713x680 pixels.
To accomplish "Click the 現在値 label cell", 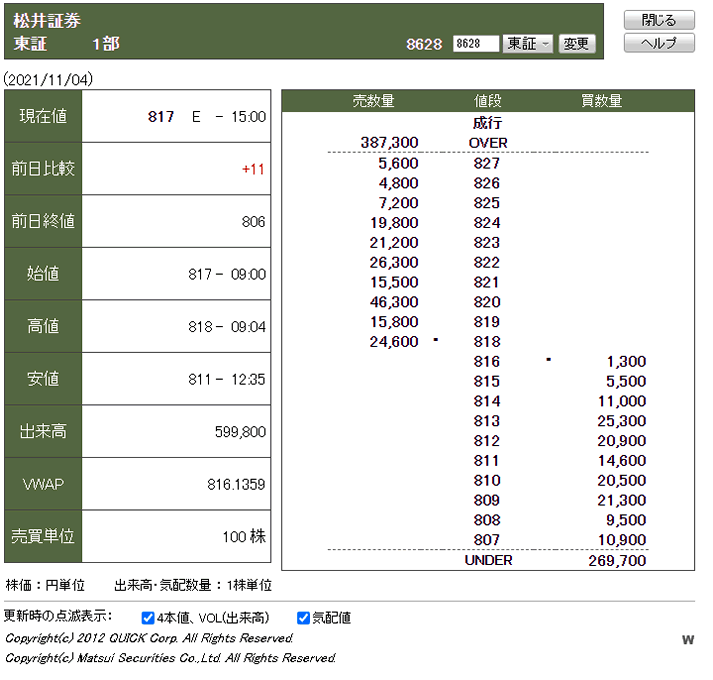I will (43, 117).
